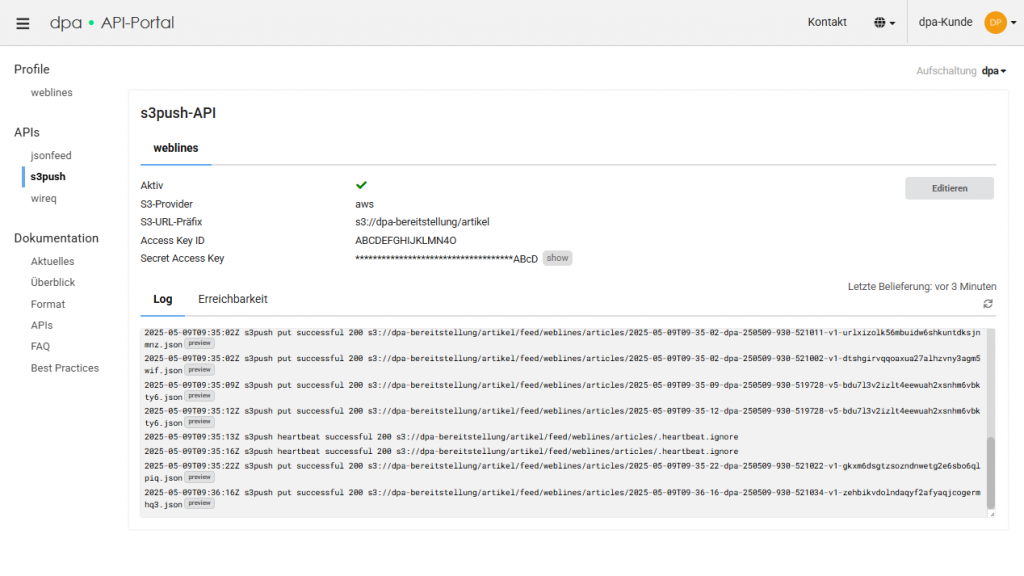Click the dpa API-Portal logo
Viewport: 1024px width, 576px height.
pyautogui.click(x=112, y=23)
